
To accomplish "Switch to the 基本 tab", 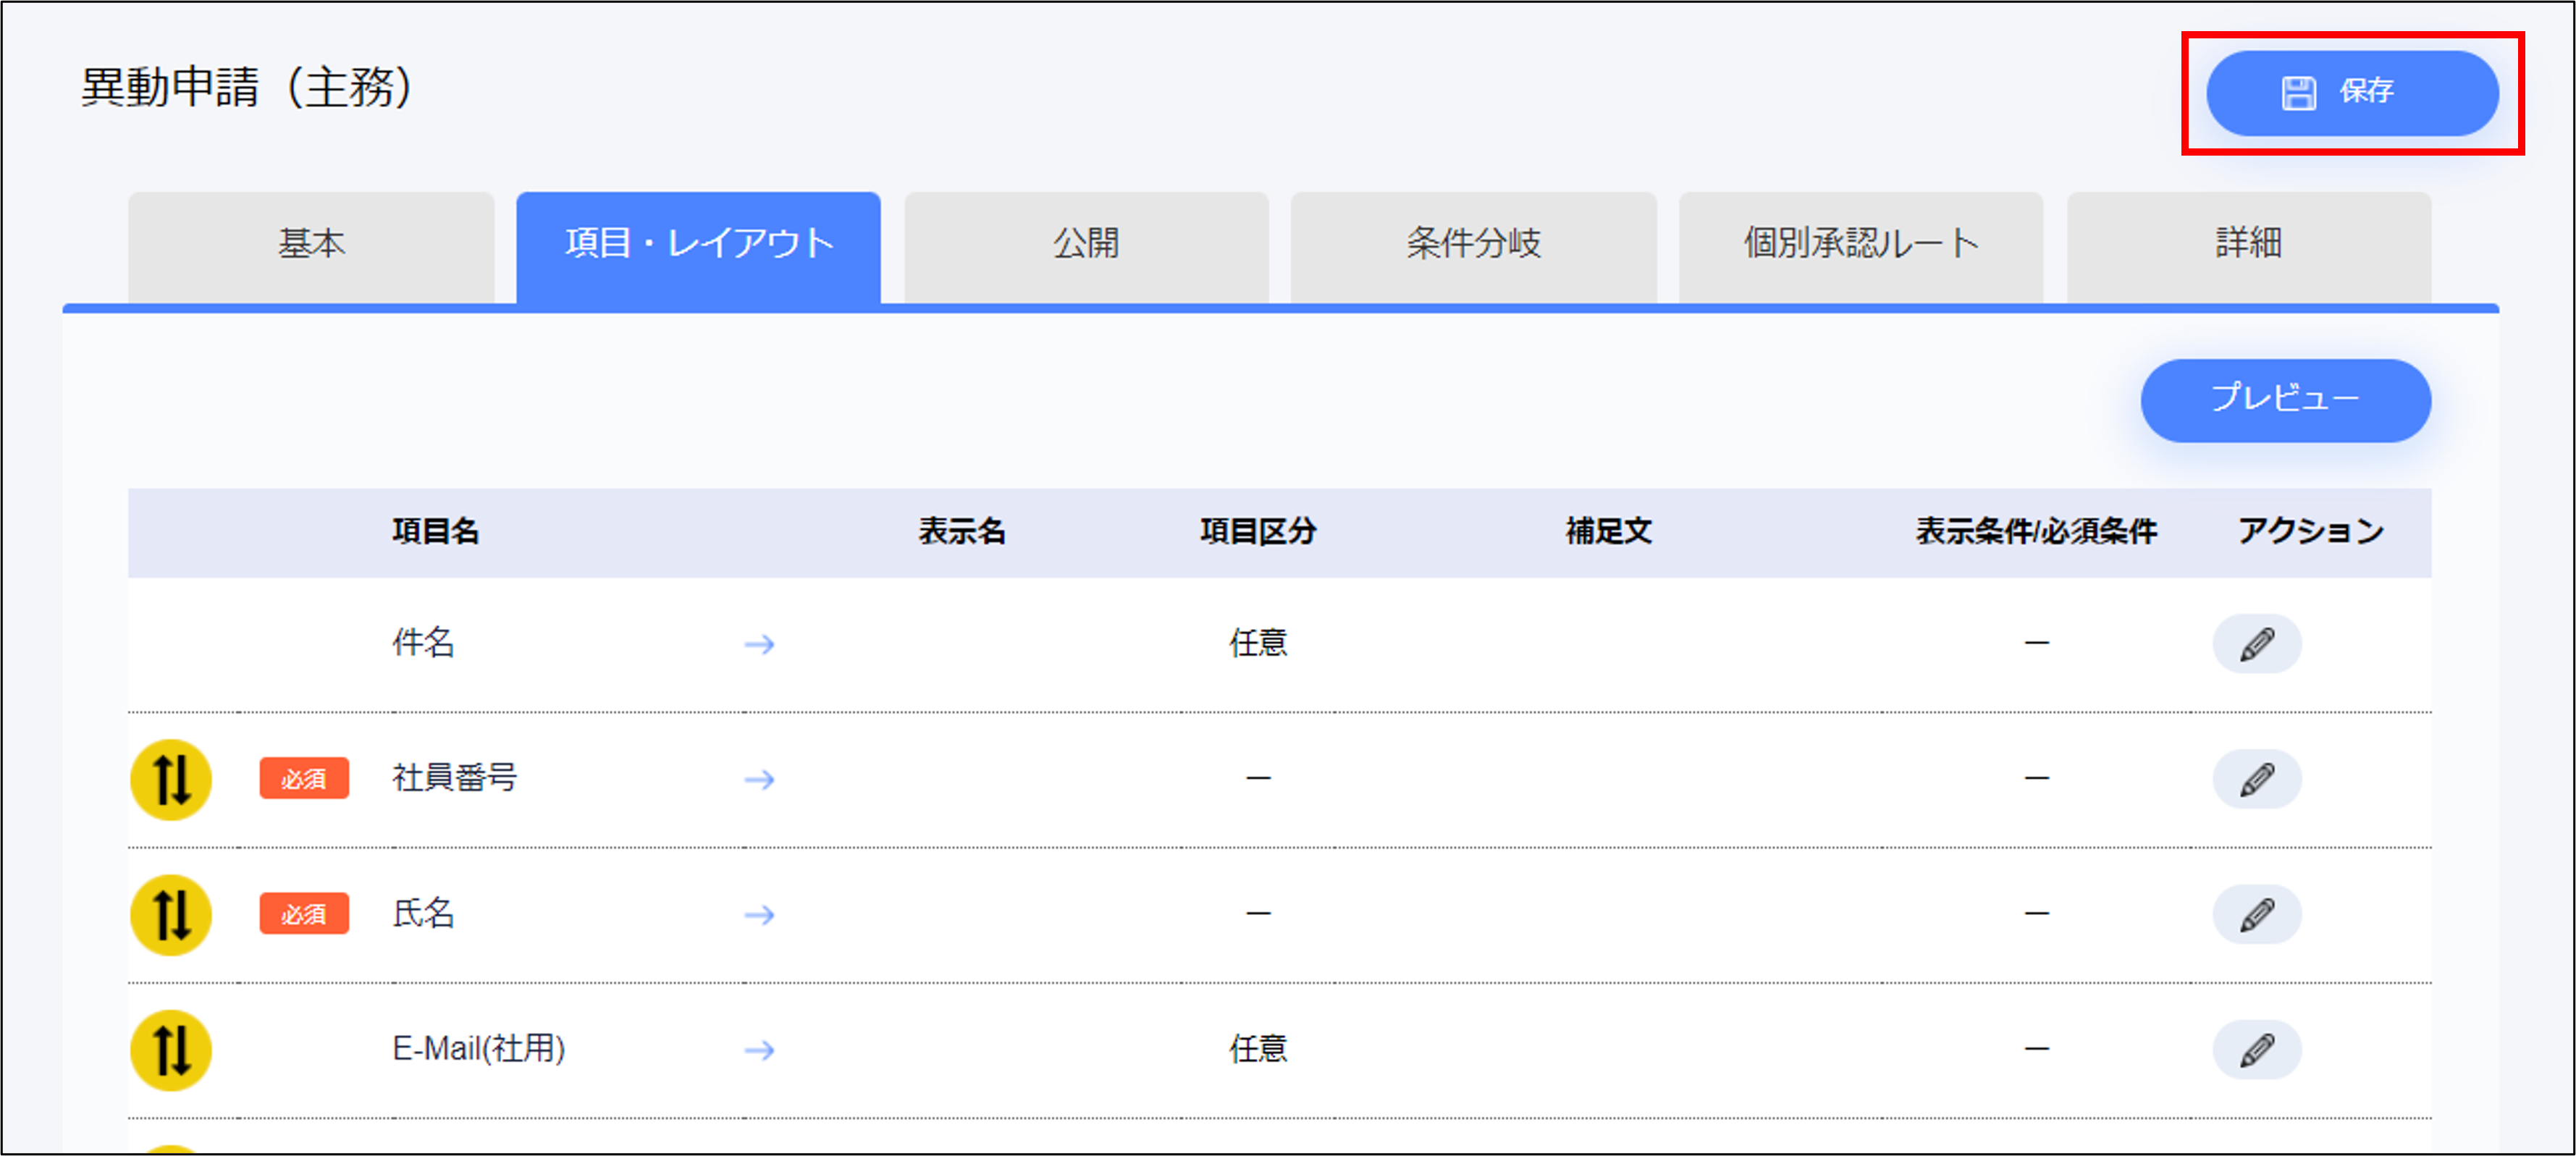I will (x=311, y=246).
